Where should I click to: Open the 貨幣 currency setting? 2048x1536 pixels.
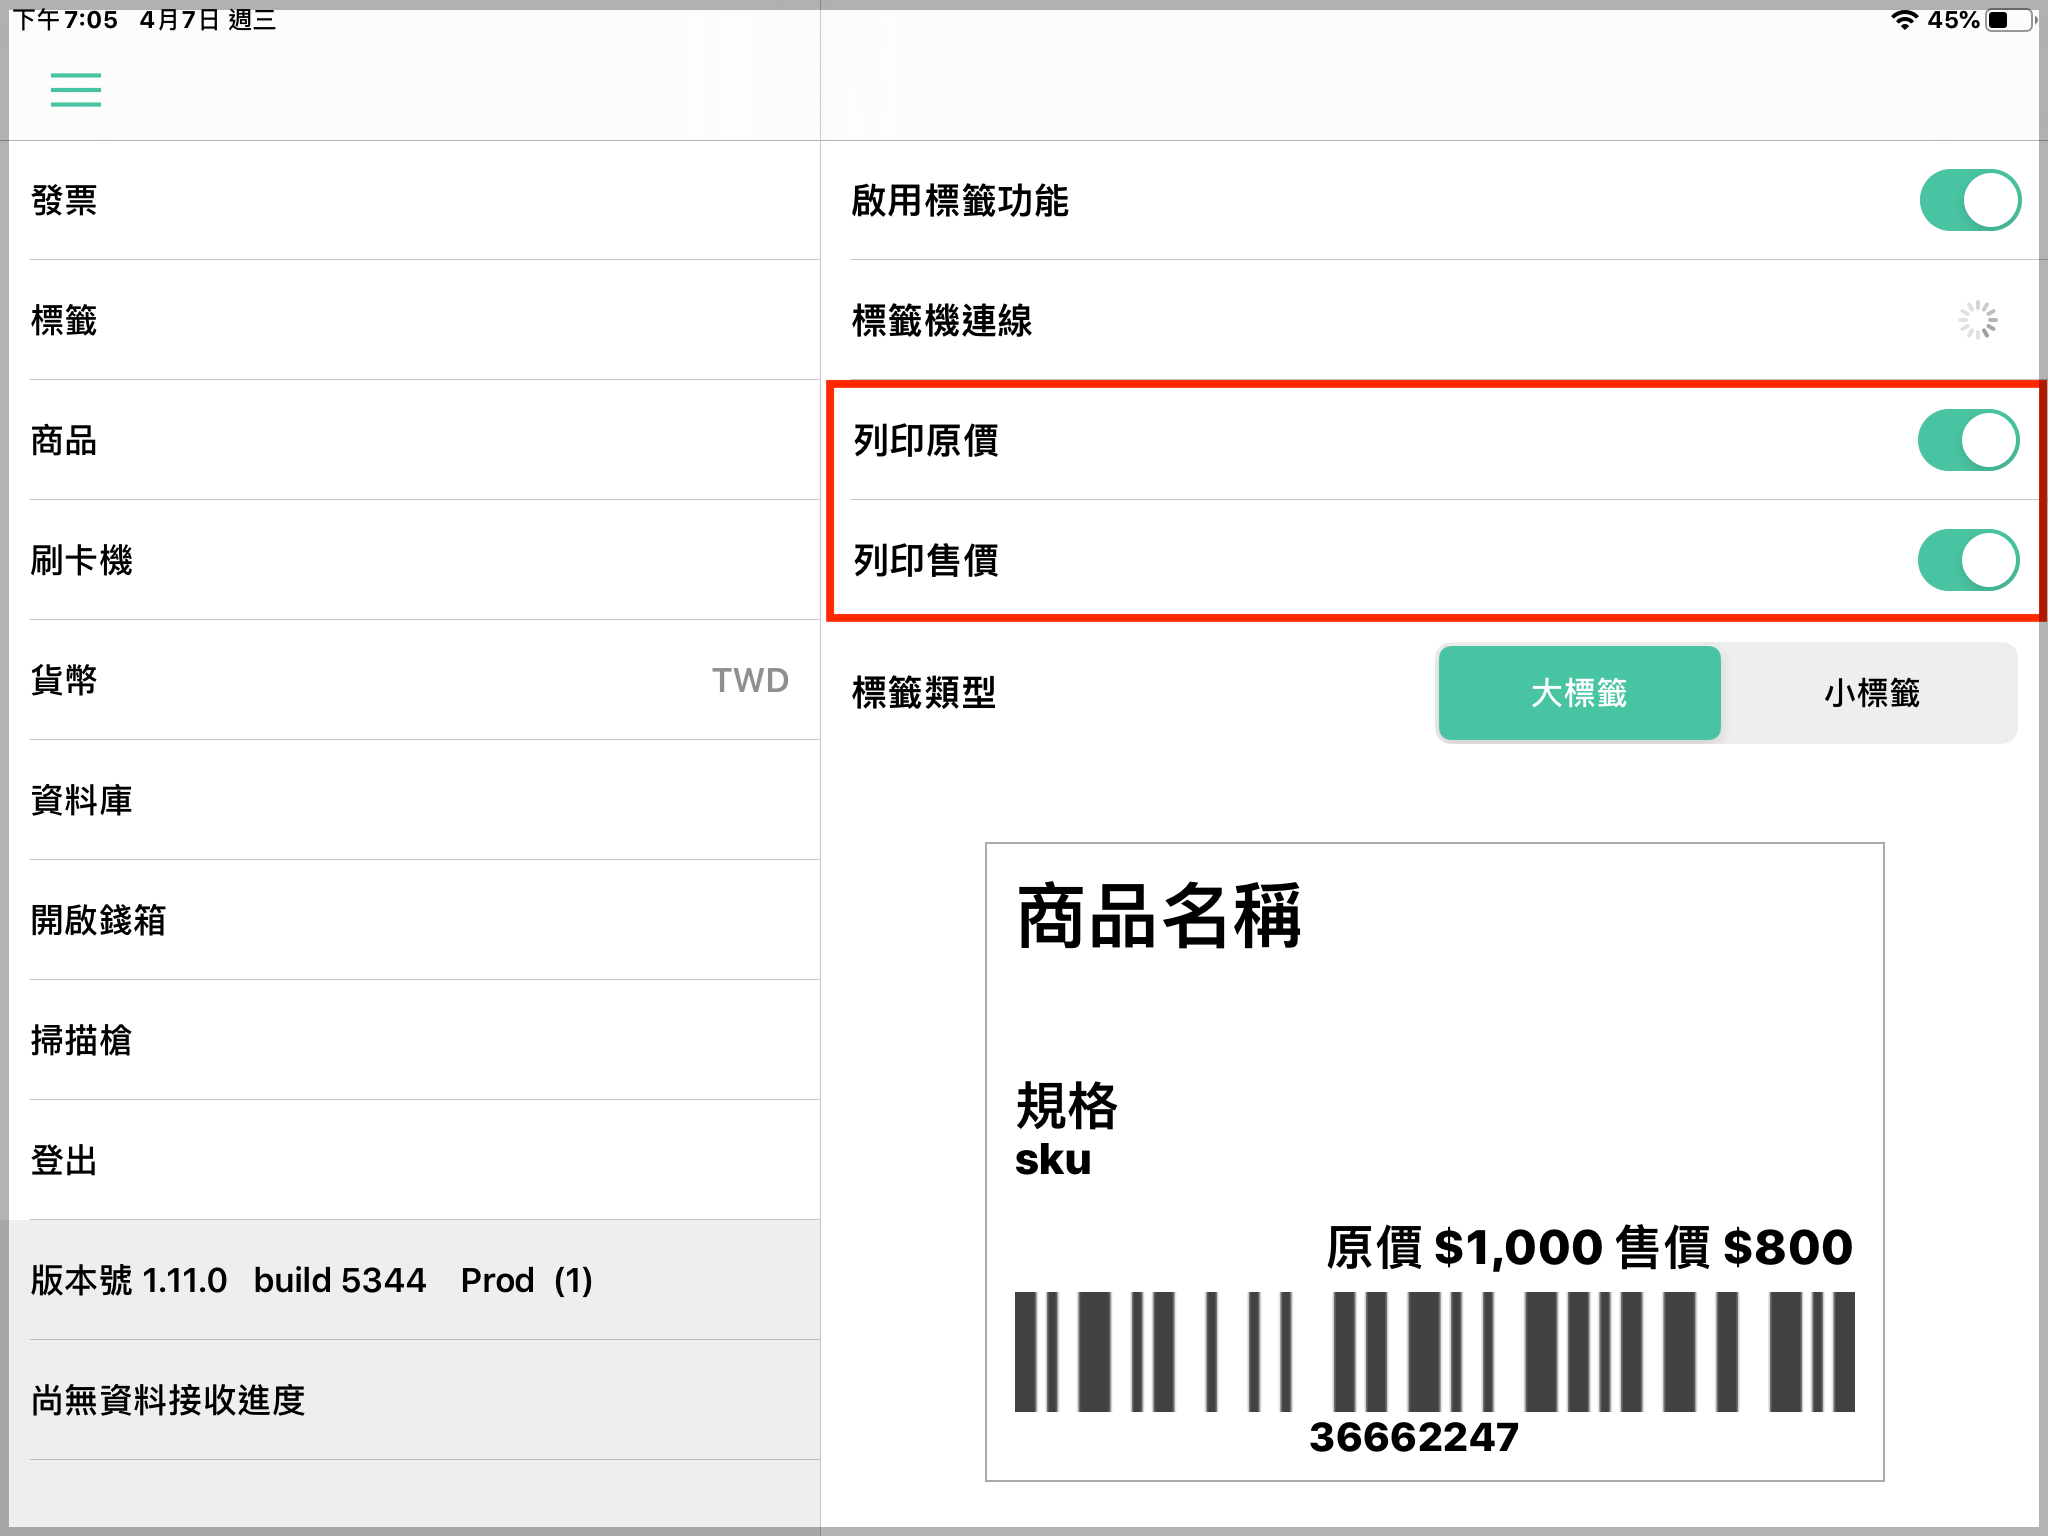coord(415,680)
